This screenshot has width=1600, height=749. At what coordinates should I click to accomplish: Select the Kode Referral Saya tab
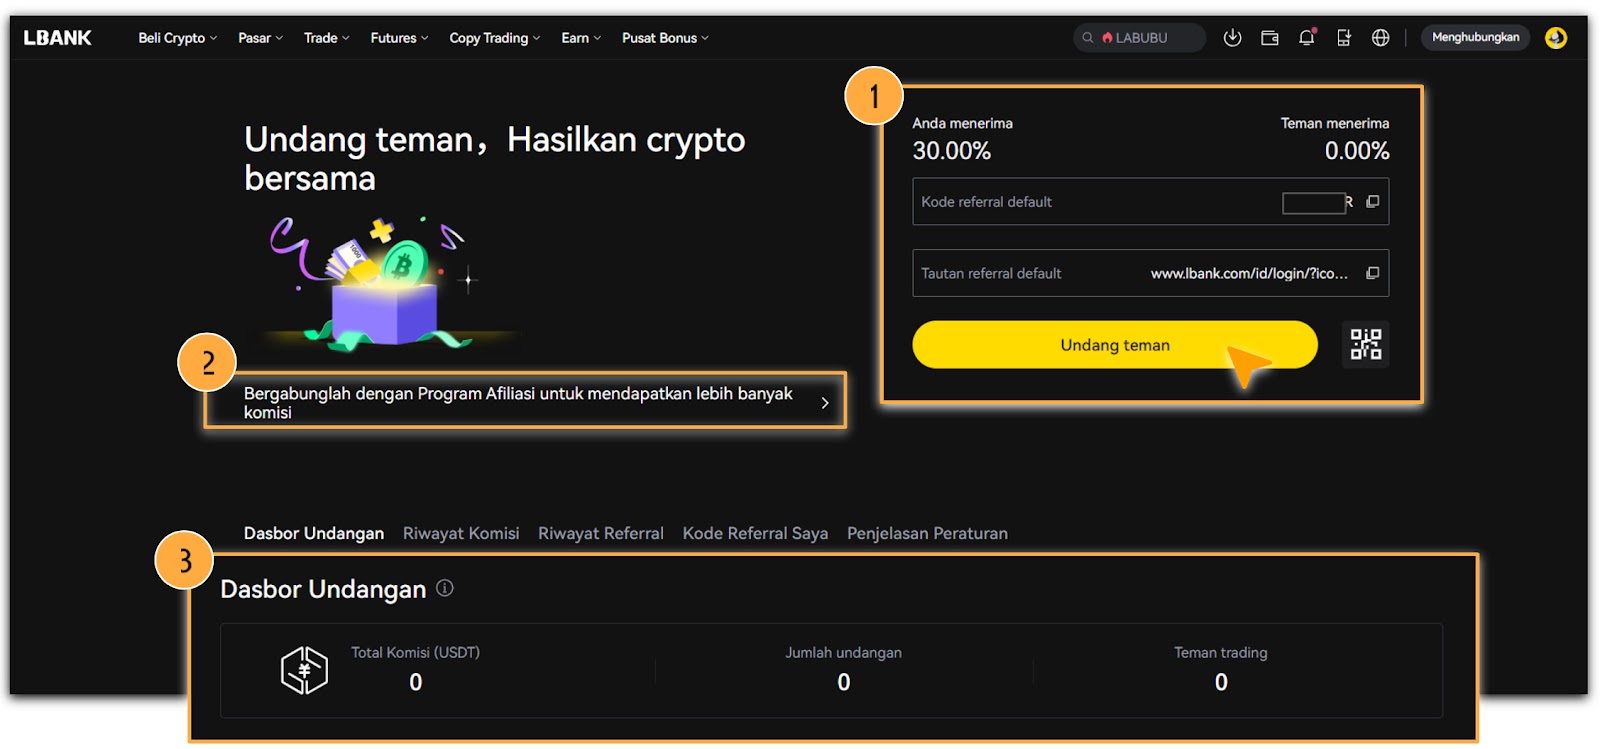click(x=755, y=533)
